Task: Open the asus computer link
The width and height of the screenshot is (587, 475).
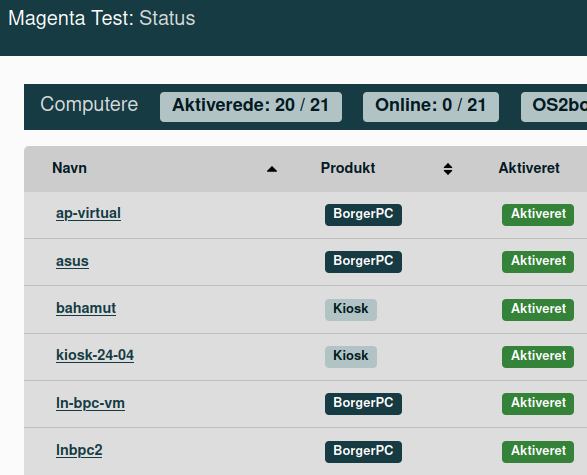Action: pyautogui.click(x=72, y=261)
